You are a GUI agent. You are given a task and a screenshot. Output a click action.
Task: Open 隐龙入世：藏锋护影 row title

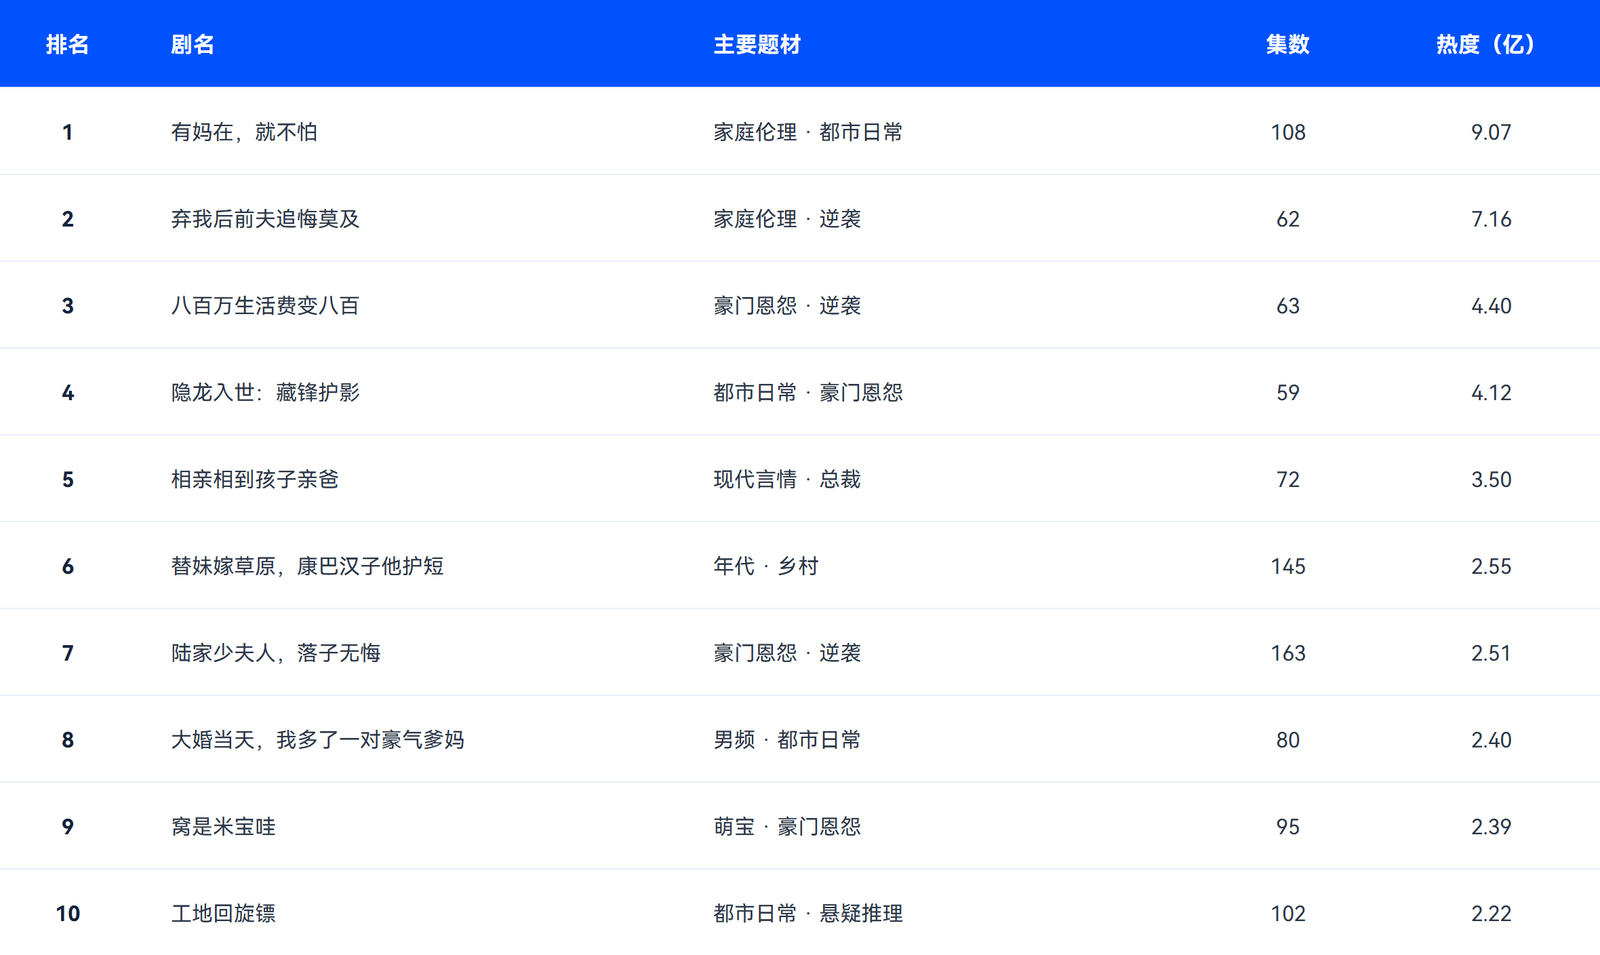tap(265, 393)
